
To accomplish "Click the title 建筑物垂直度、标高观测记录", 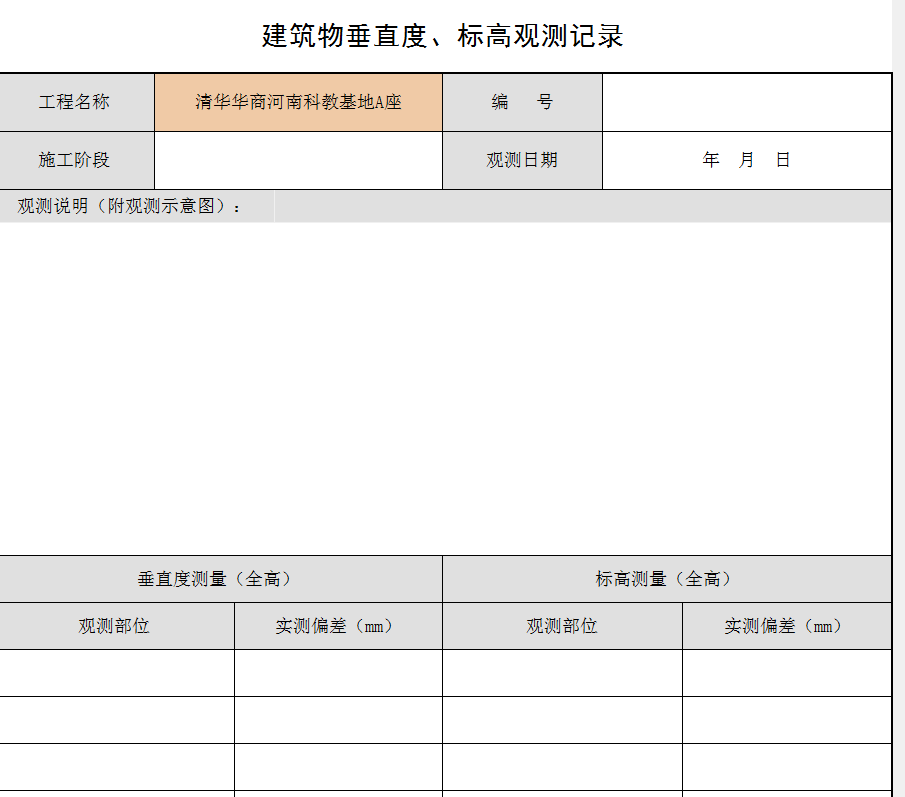I will coord(442,37).
